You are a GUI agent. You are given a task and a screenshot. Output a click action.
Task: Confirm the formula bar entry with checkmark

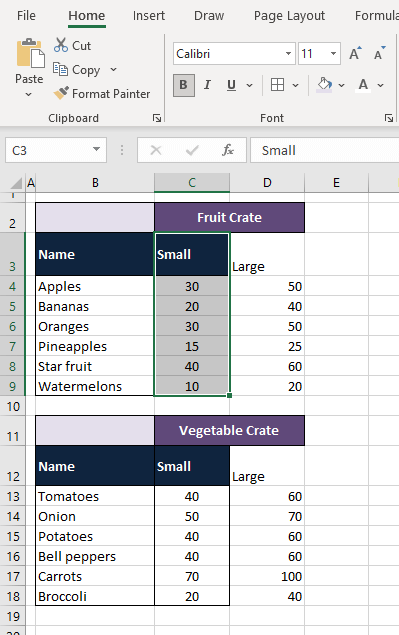[x=192, y=150]
